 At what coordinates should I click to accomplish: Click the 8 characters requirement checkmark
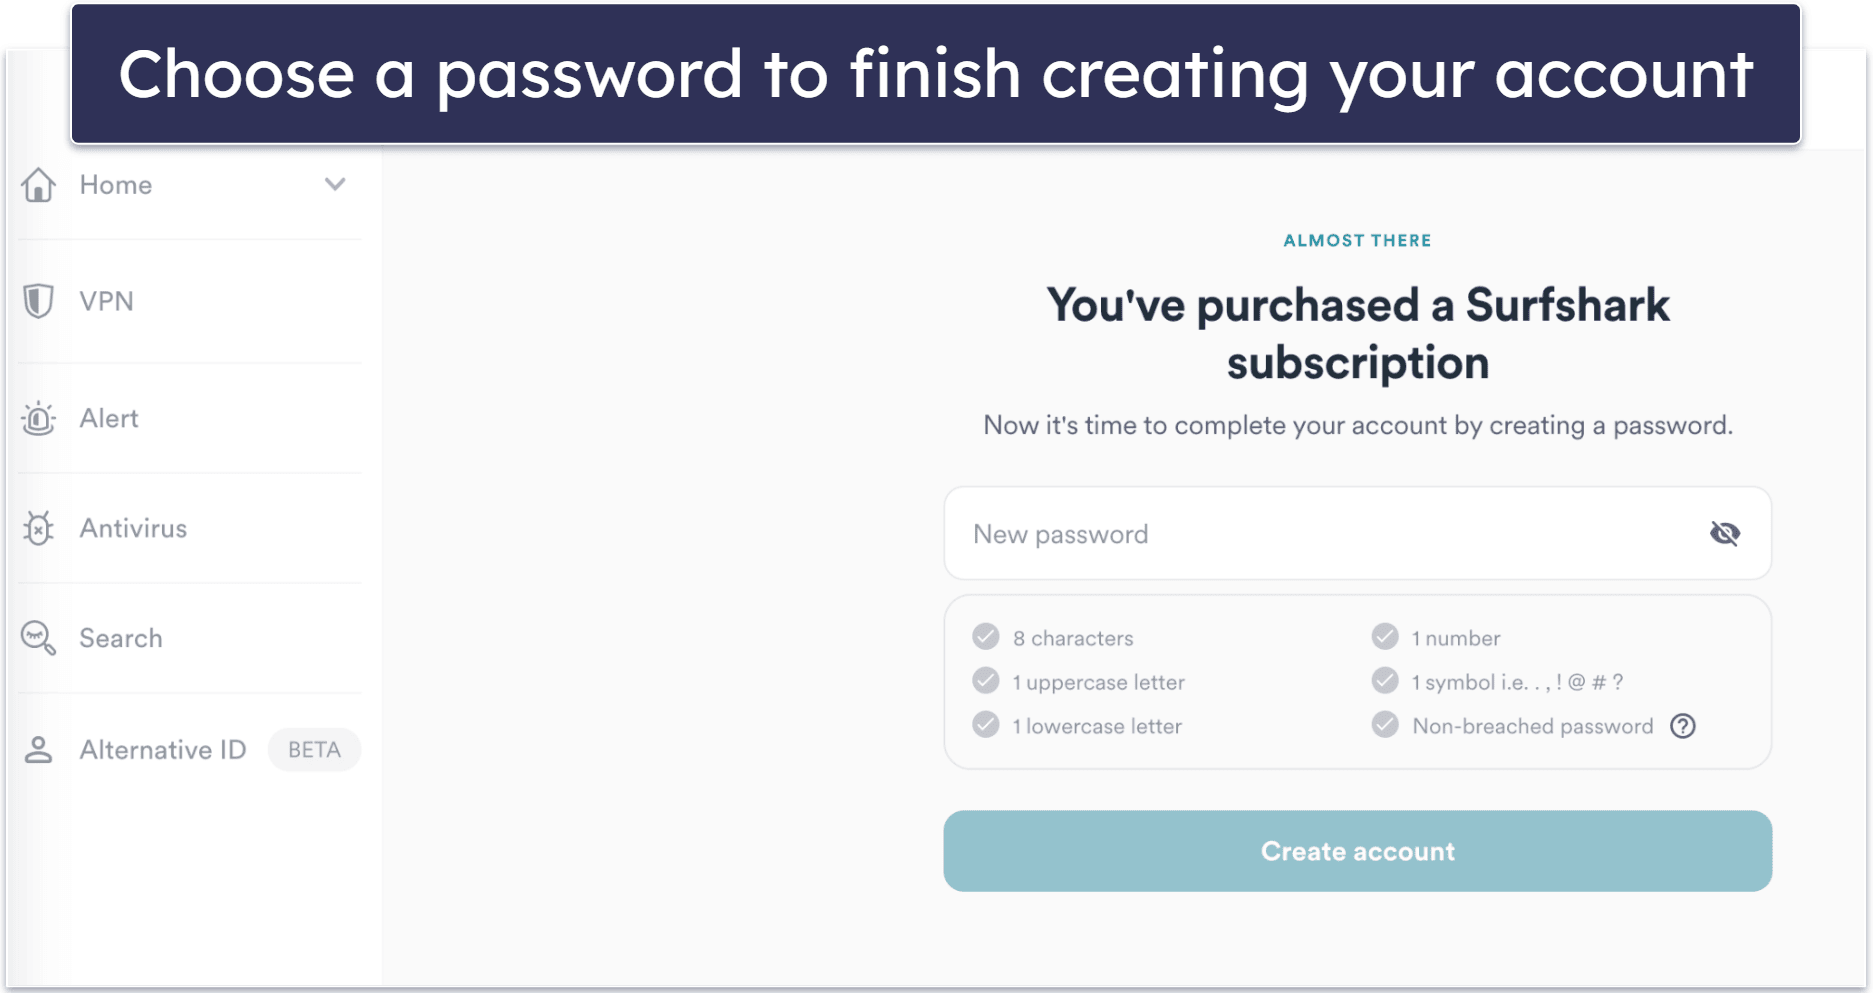986,637
